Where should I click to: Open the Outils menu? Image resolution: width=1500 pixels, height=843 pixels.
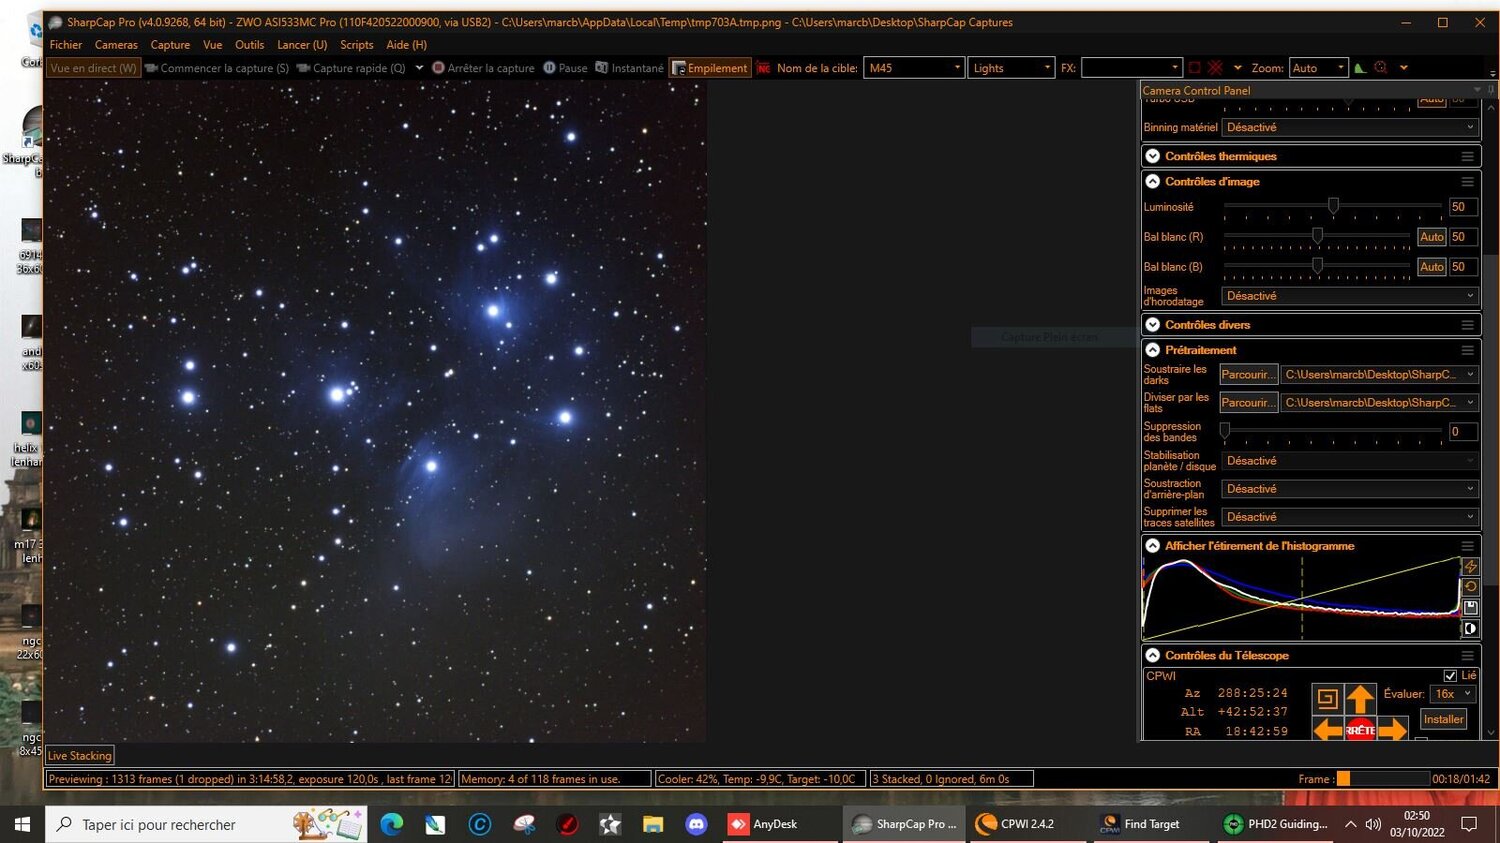[249, 45]
